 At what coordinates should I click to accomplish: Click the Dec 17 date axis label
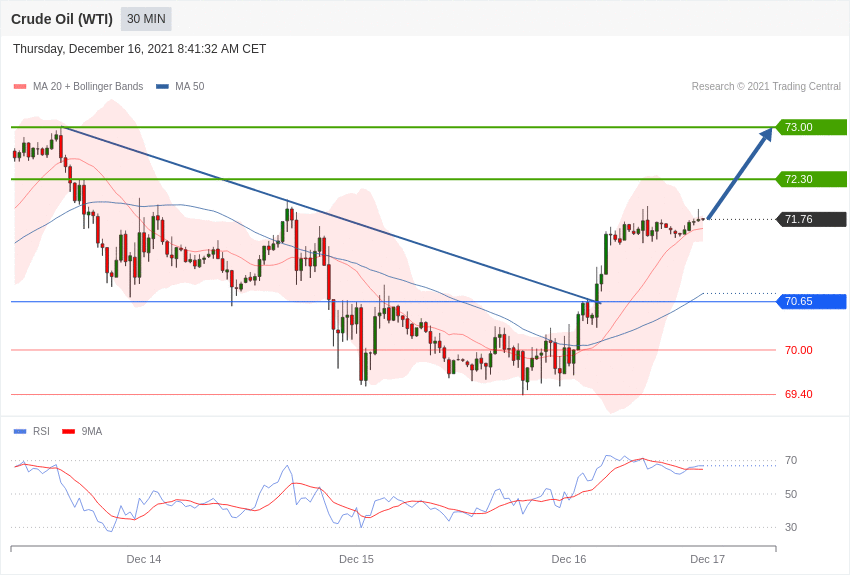(x=707, y=559)
